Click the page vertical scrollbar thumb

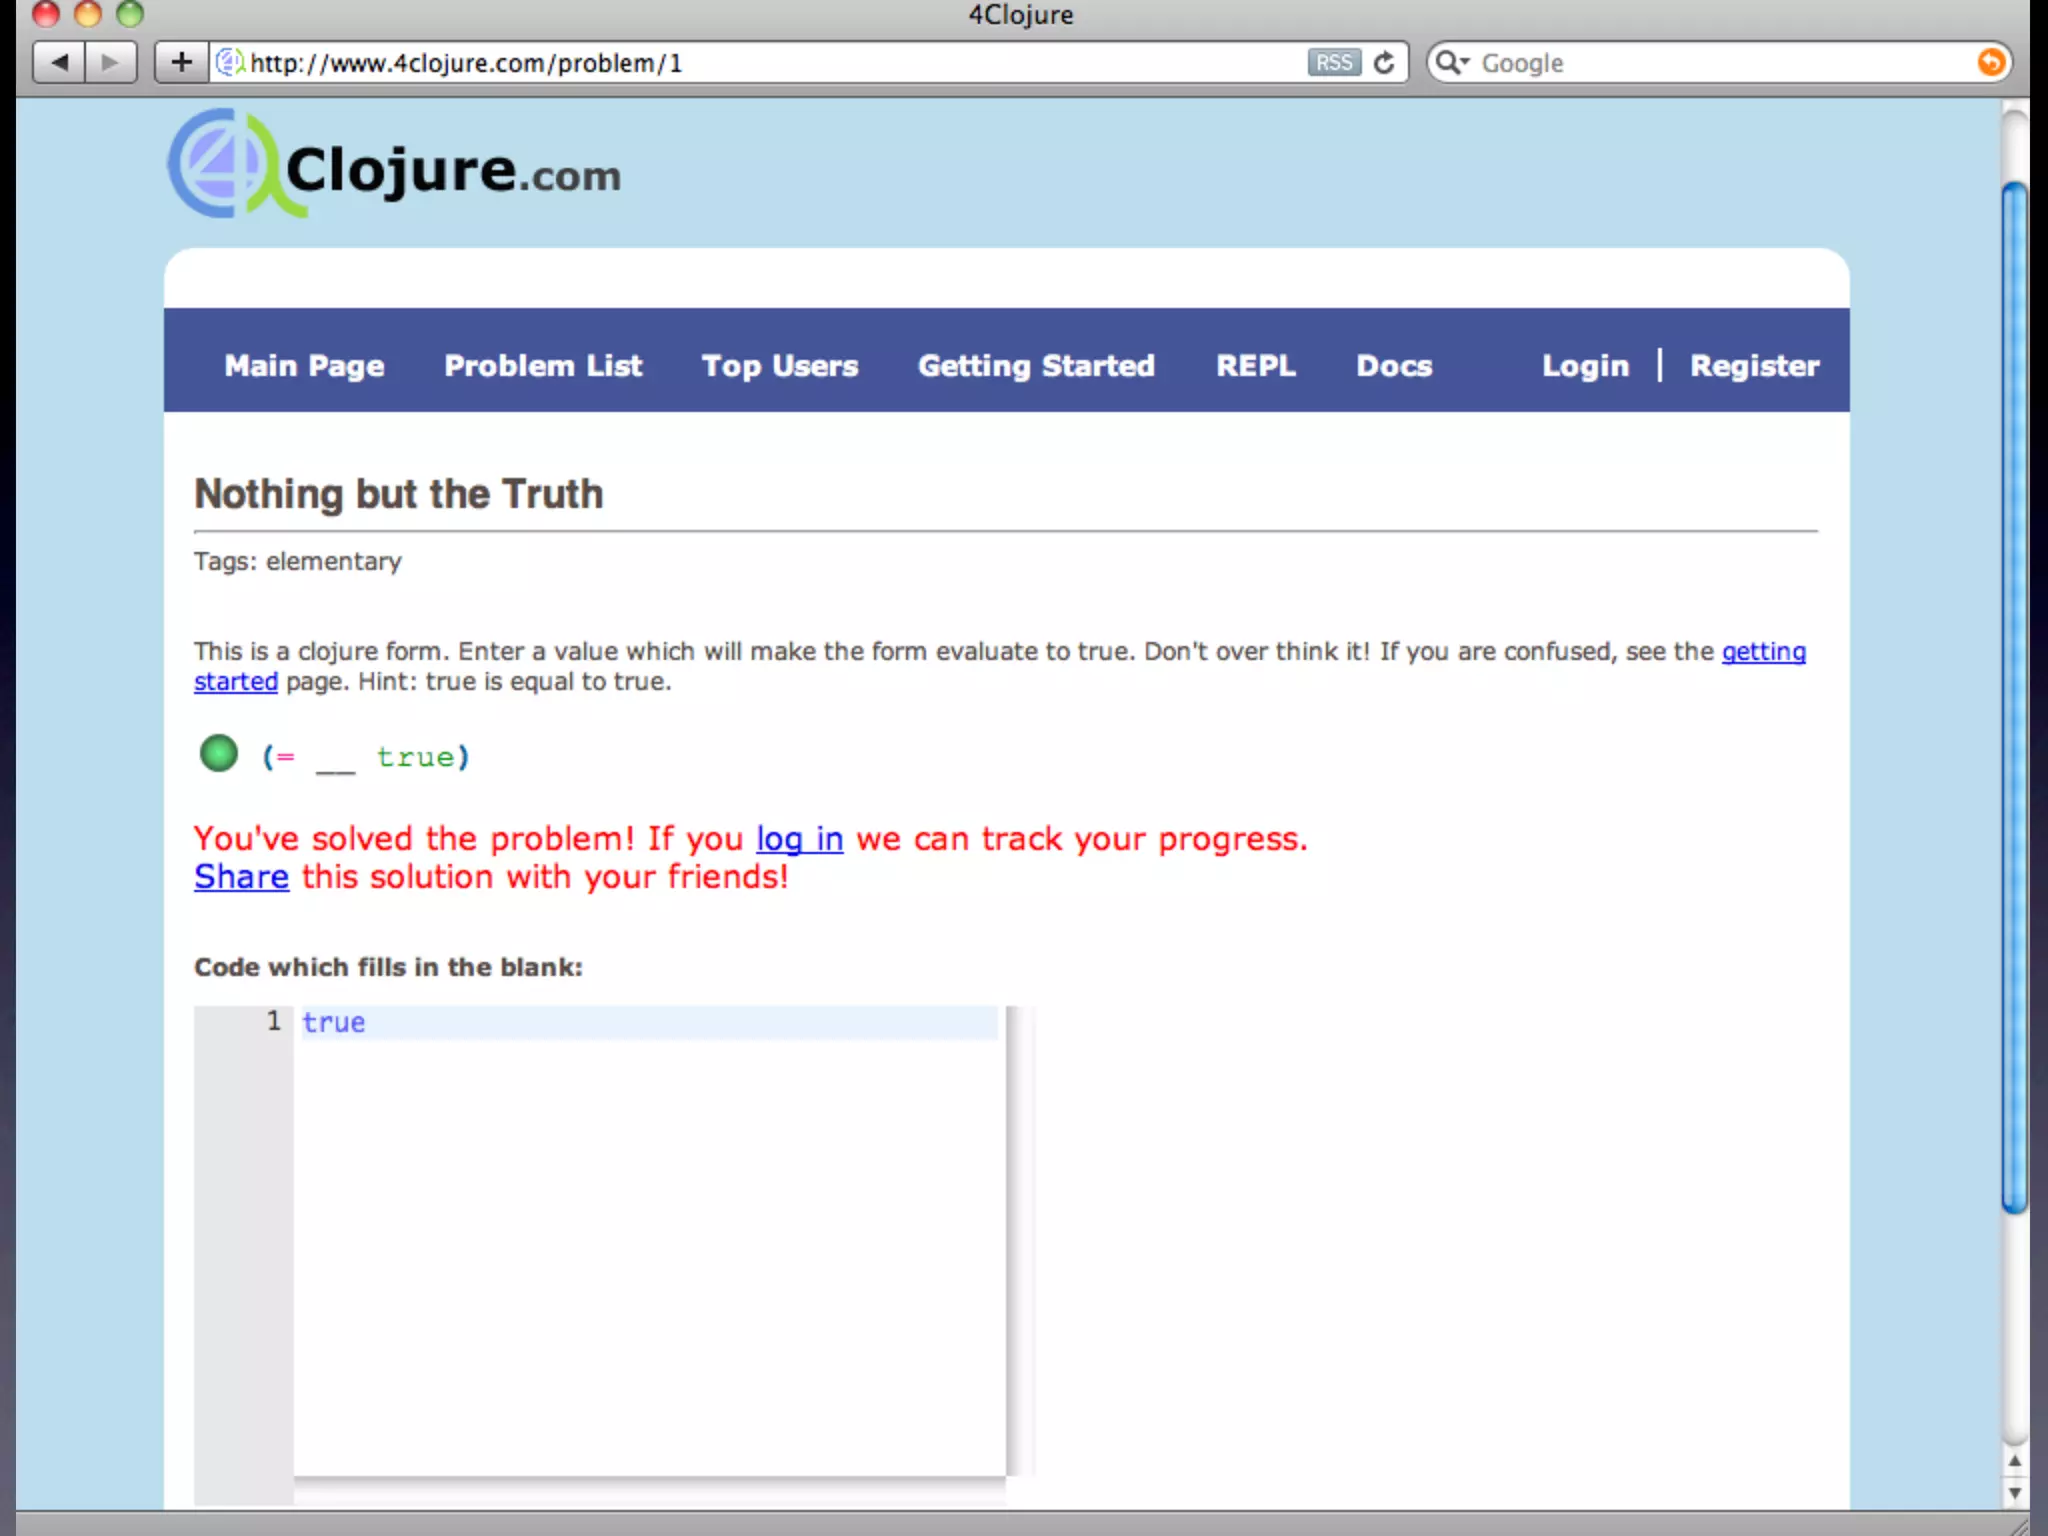(x=2014, y=698)
